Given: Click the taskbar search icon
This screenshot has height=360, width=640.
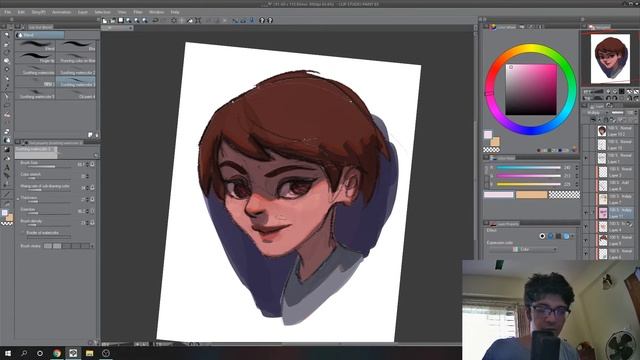Looking at the screenshot, I should (24, 353).
